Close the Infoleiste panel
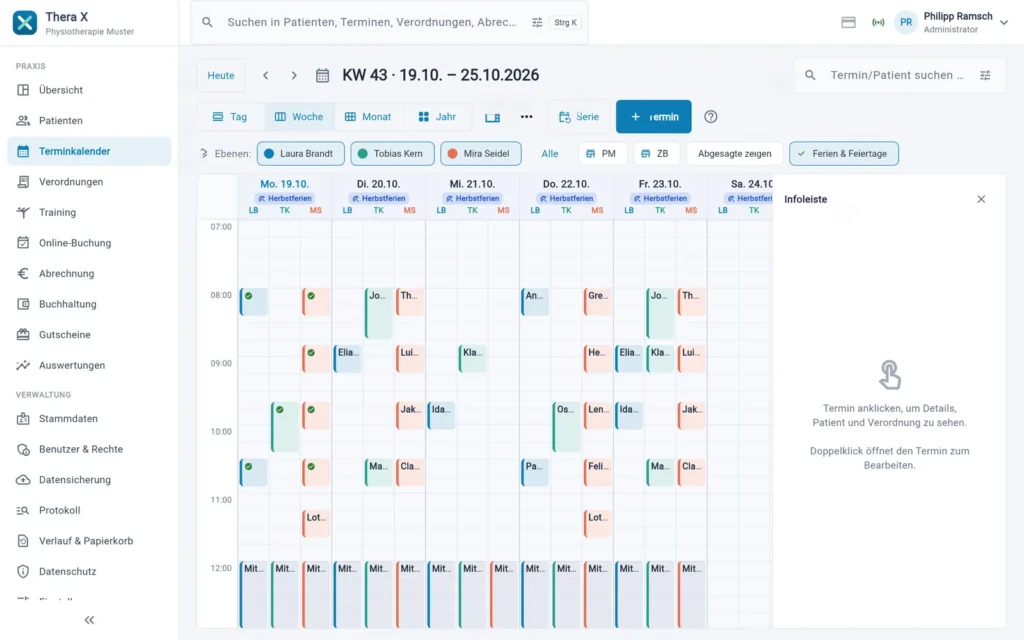This screenshot has height=640, width=1024. (981, 199)
